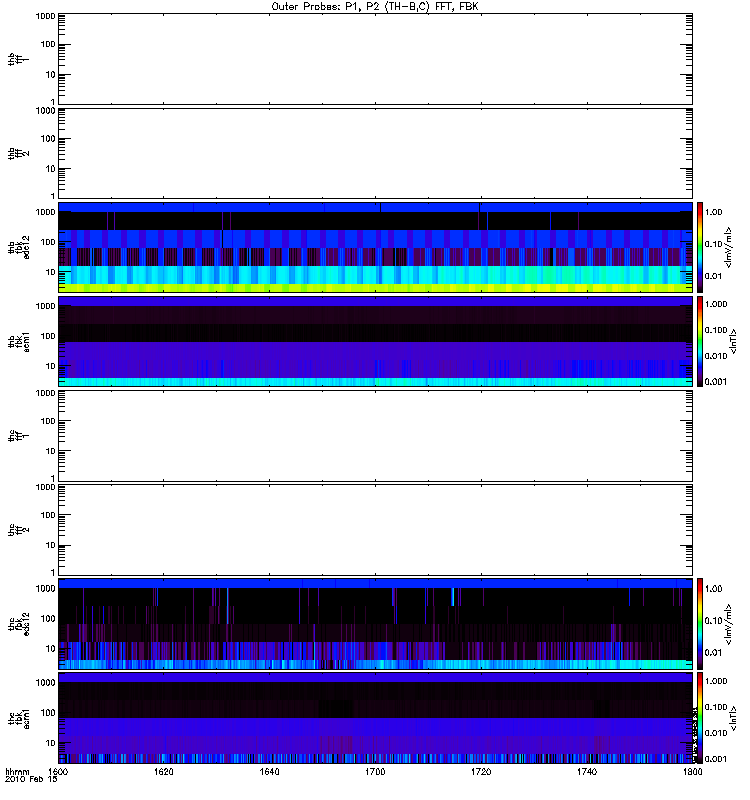Click the 1600 time axis label

(57, 771)
